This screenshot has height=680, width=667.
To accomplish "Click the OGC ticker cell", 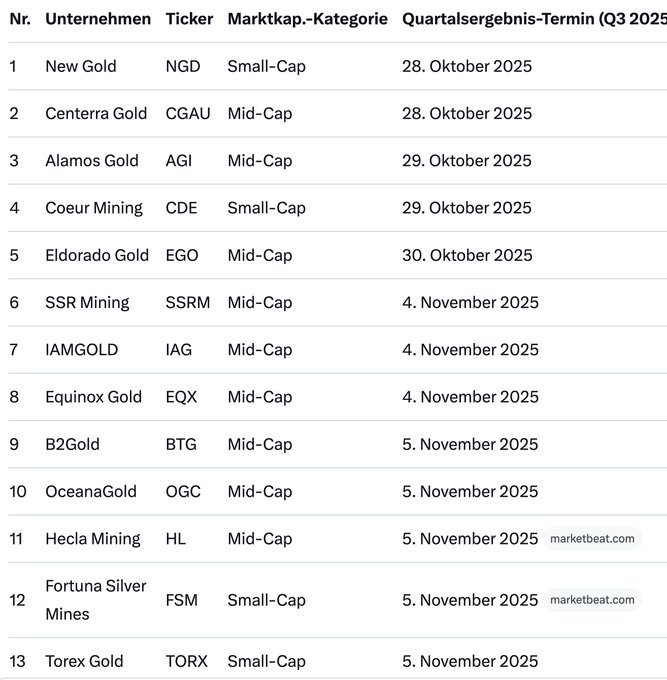I will click(183, 491).
